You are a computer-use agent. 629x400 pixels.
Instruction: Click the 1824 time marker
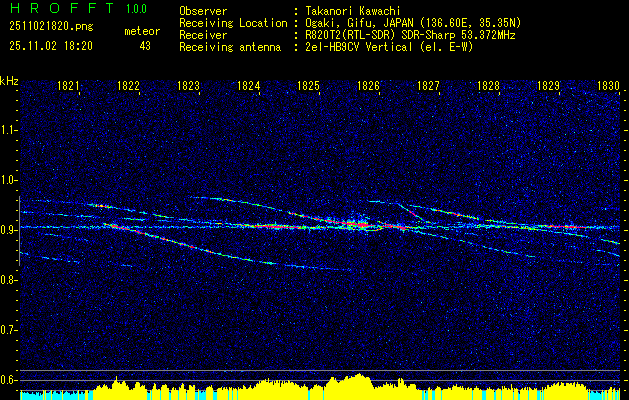[249, 85]
